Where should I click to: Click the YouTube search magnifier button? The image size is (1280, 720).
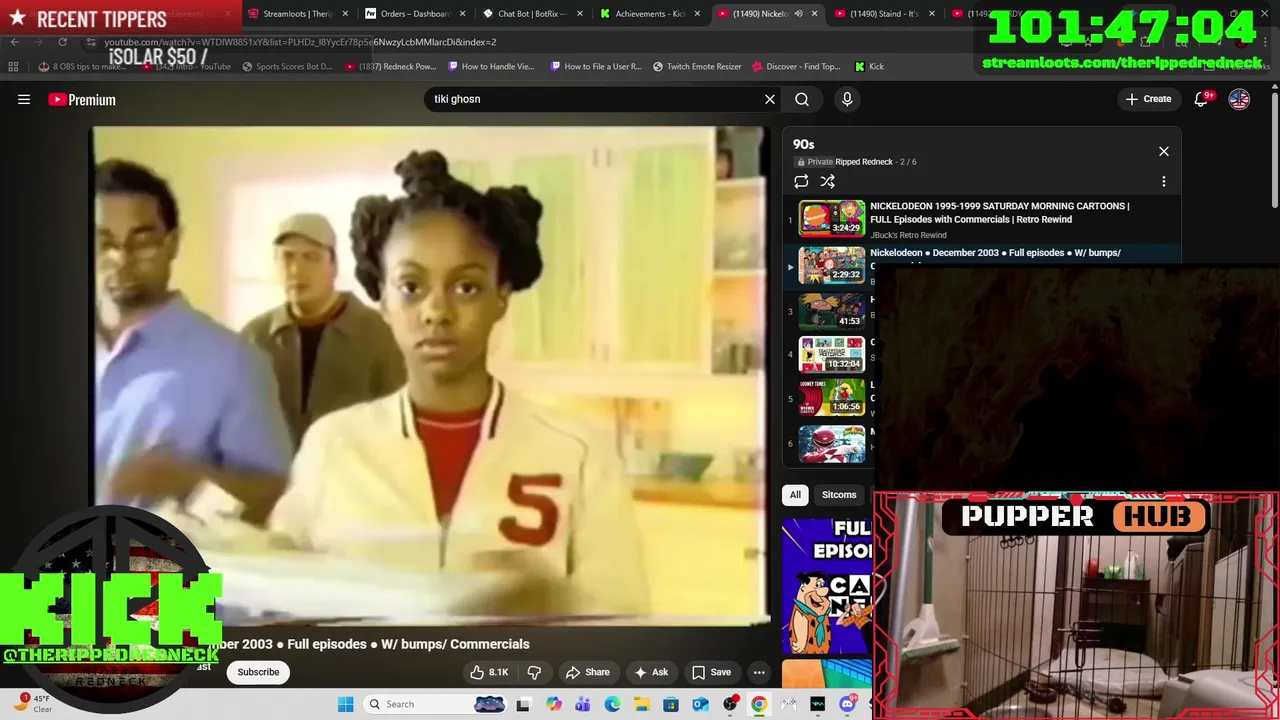[x=802, y=99]
